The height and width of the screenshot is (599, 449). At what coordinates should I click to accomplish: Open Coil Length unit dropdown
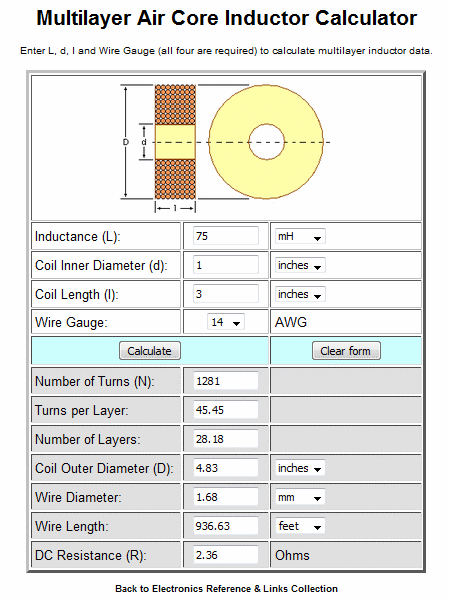pos(300,295)
